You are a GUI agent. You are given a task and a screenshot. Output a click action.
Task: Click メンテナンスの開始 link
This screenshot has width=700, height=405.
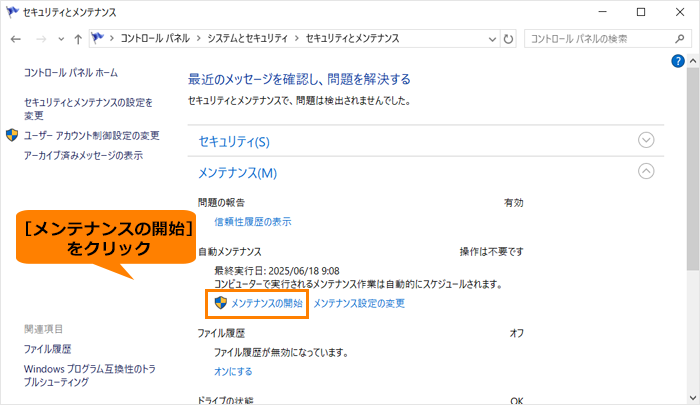pos(267,303)
